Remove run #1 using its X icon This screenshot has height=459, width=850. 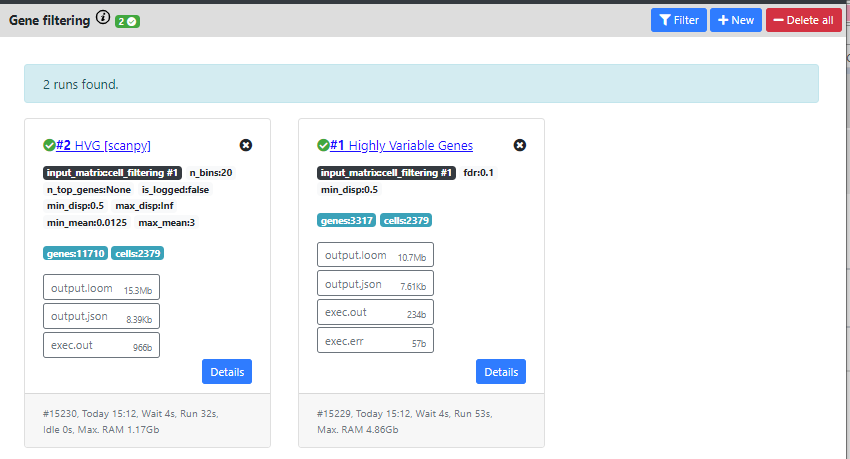pyautogui.click(x=520, y=145)
